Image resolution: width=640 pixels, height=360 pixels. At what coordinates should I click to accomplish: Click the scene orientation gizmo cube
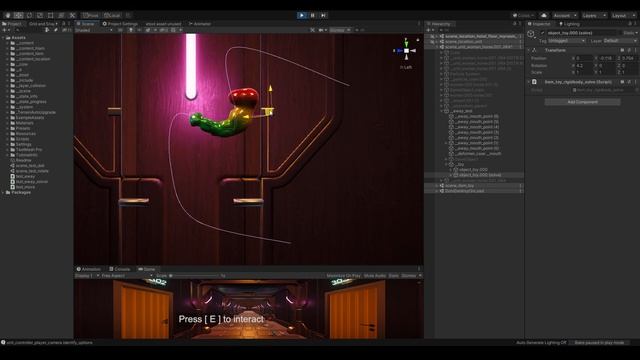pyautogui.click(x=407, y=51)
